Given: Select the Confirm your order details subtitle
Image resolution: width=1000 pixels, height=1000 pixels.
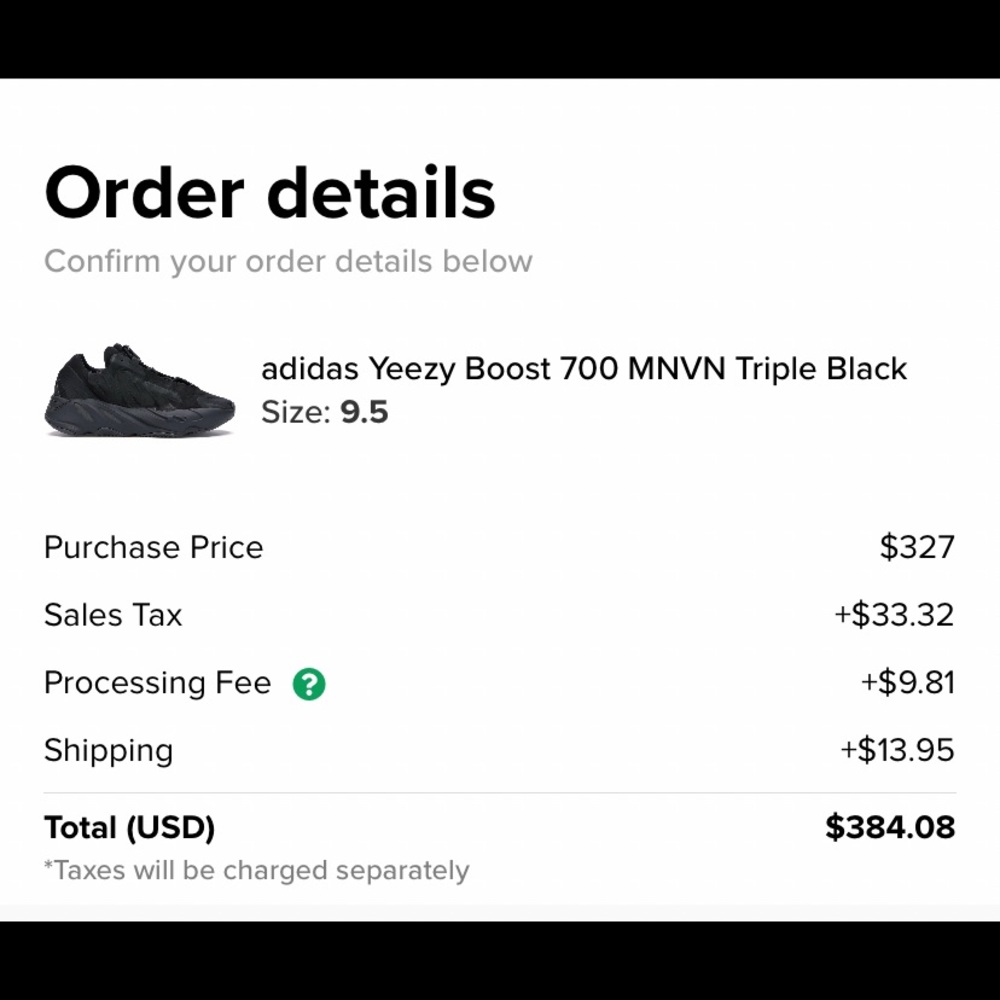Looking at the screenshot, I should point(288,261).
